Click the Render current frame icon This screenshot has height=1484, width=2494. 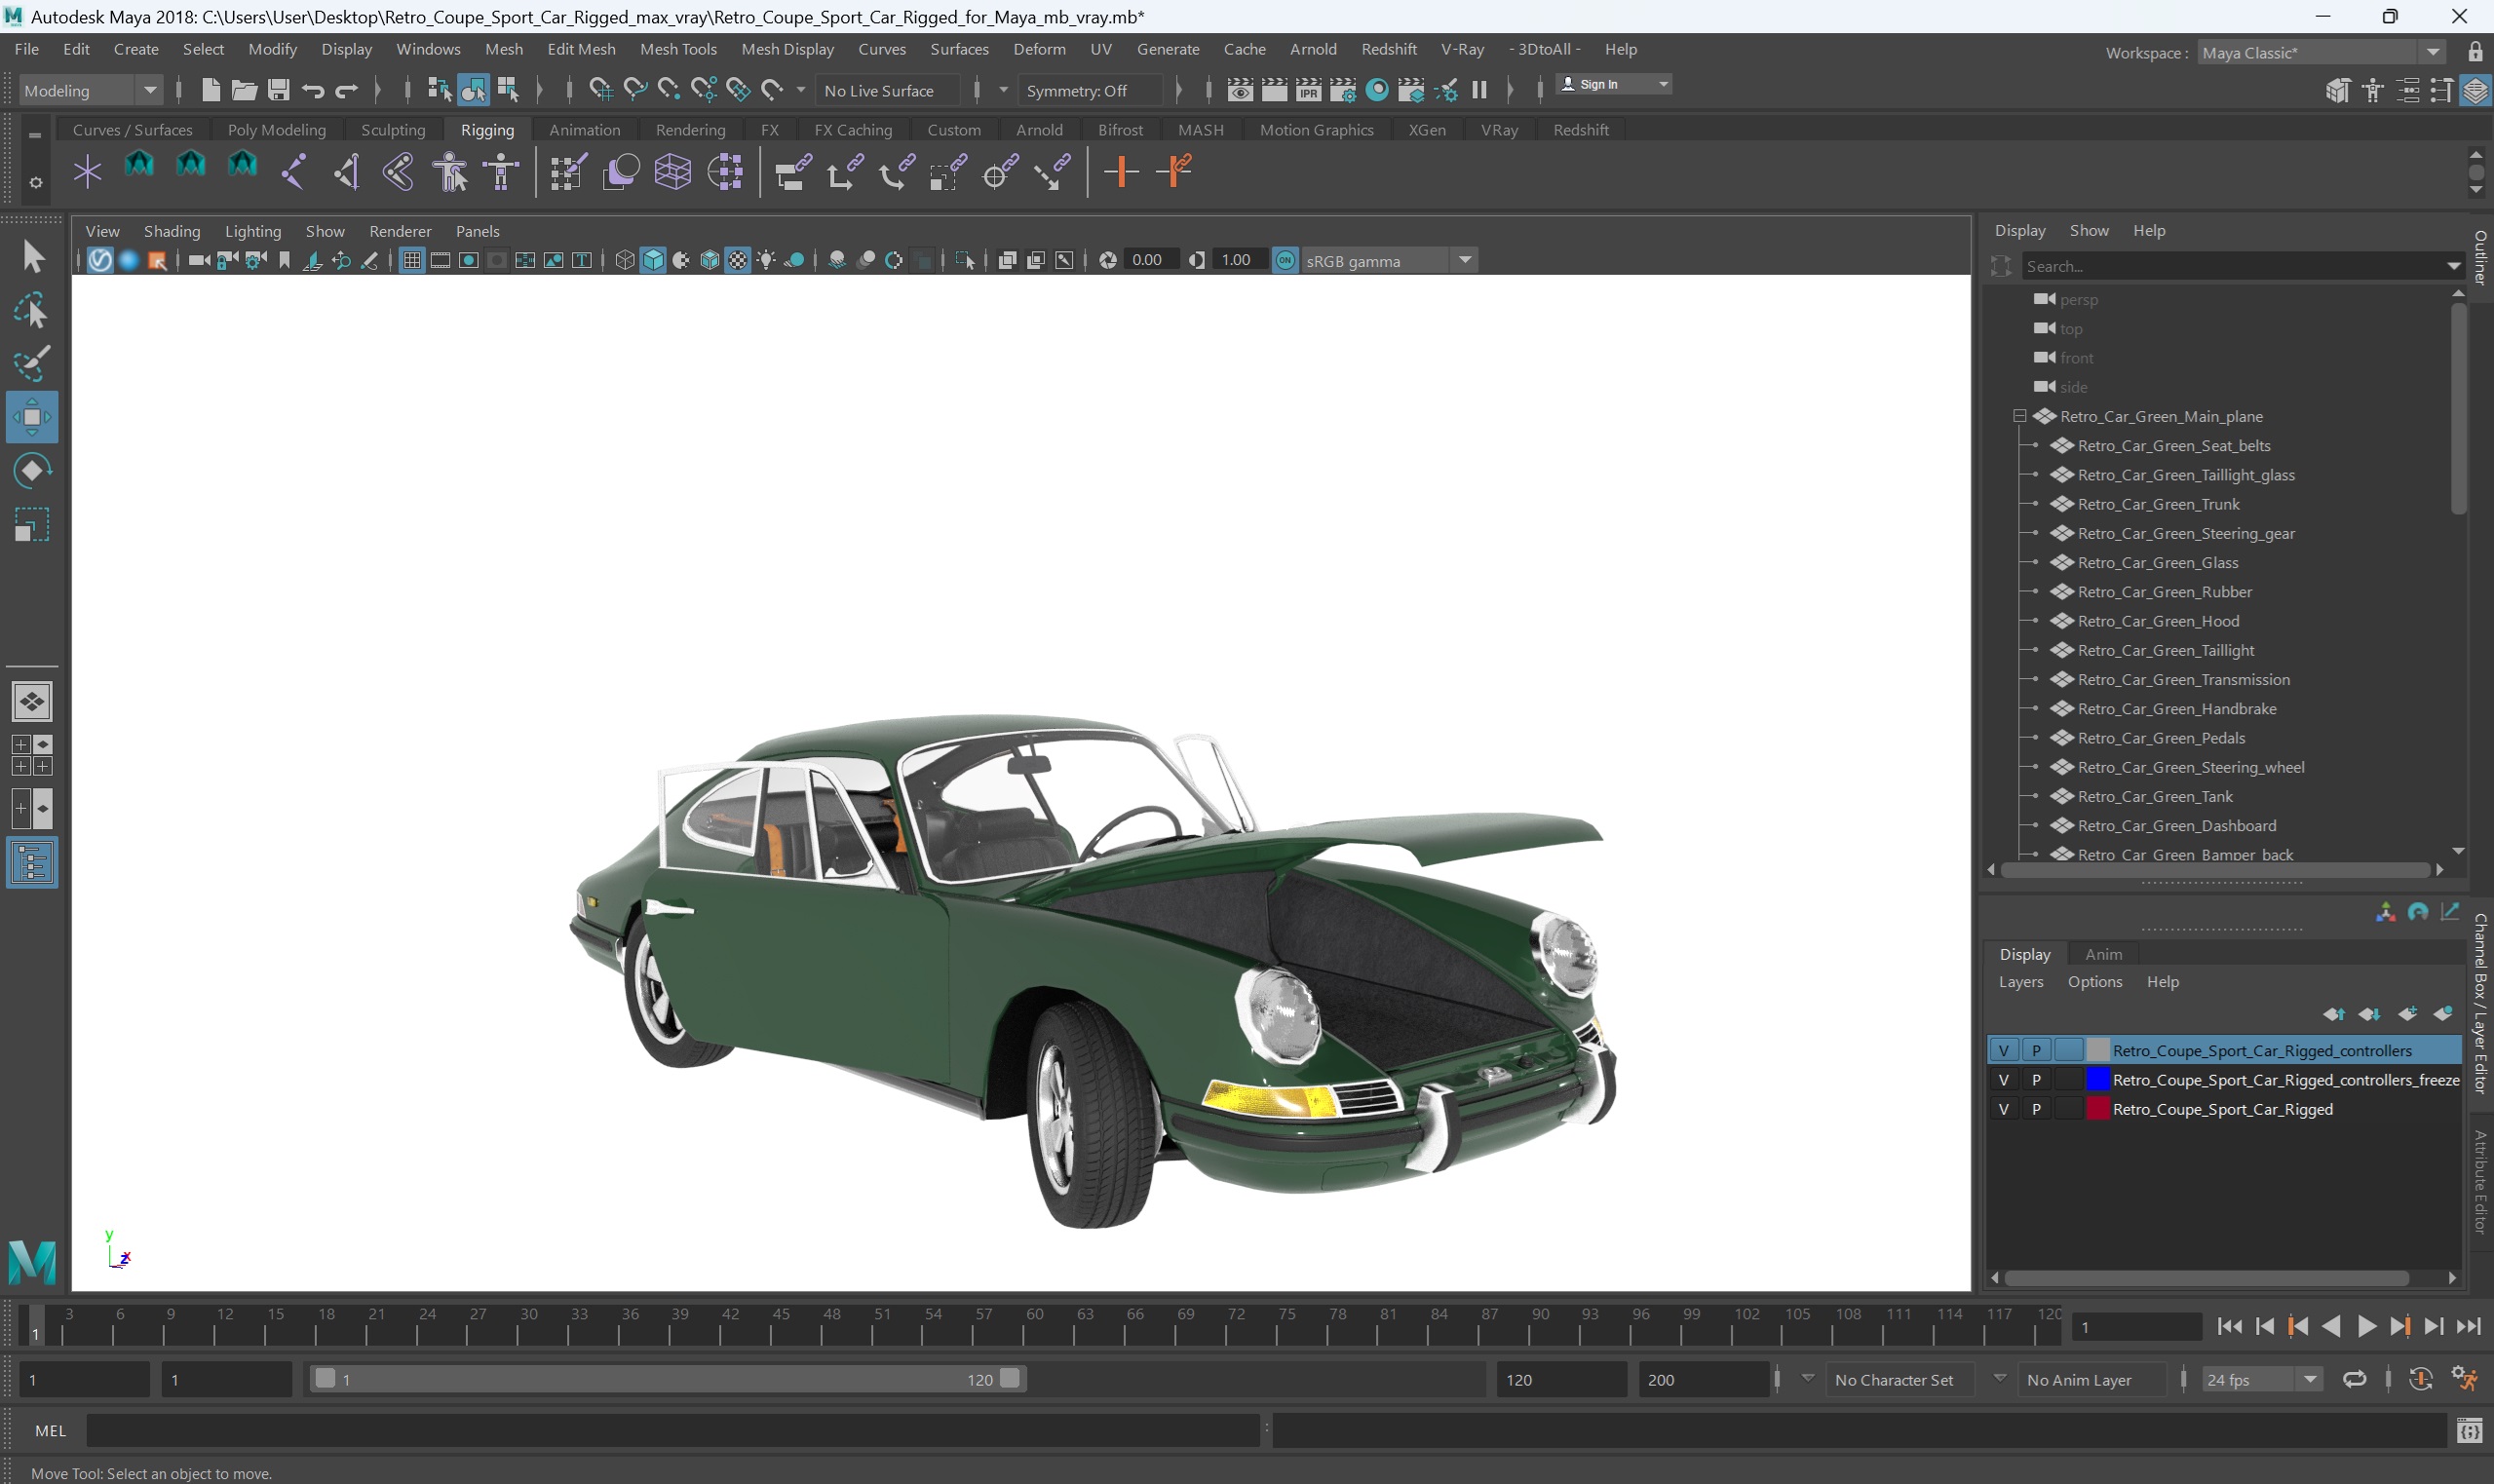click(1274, 90)
